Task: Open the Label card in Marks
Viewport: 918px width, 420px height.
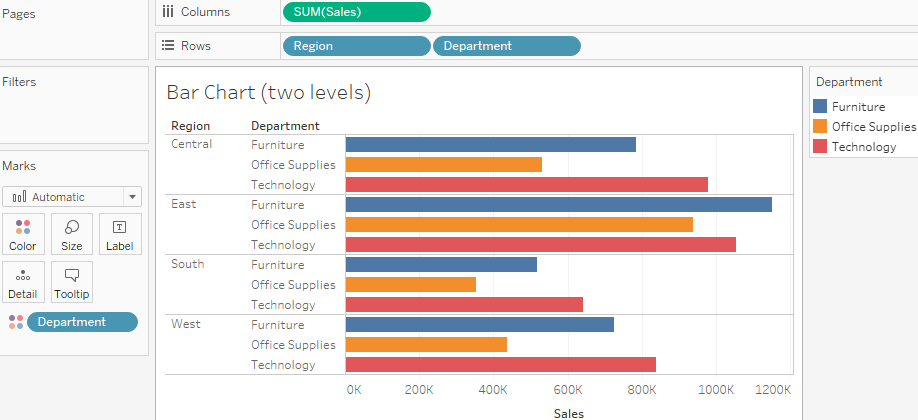Action: point(120,234)
